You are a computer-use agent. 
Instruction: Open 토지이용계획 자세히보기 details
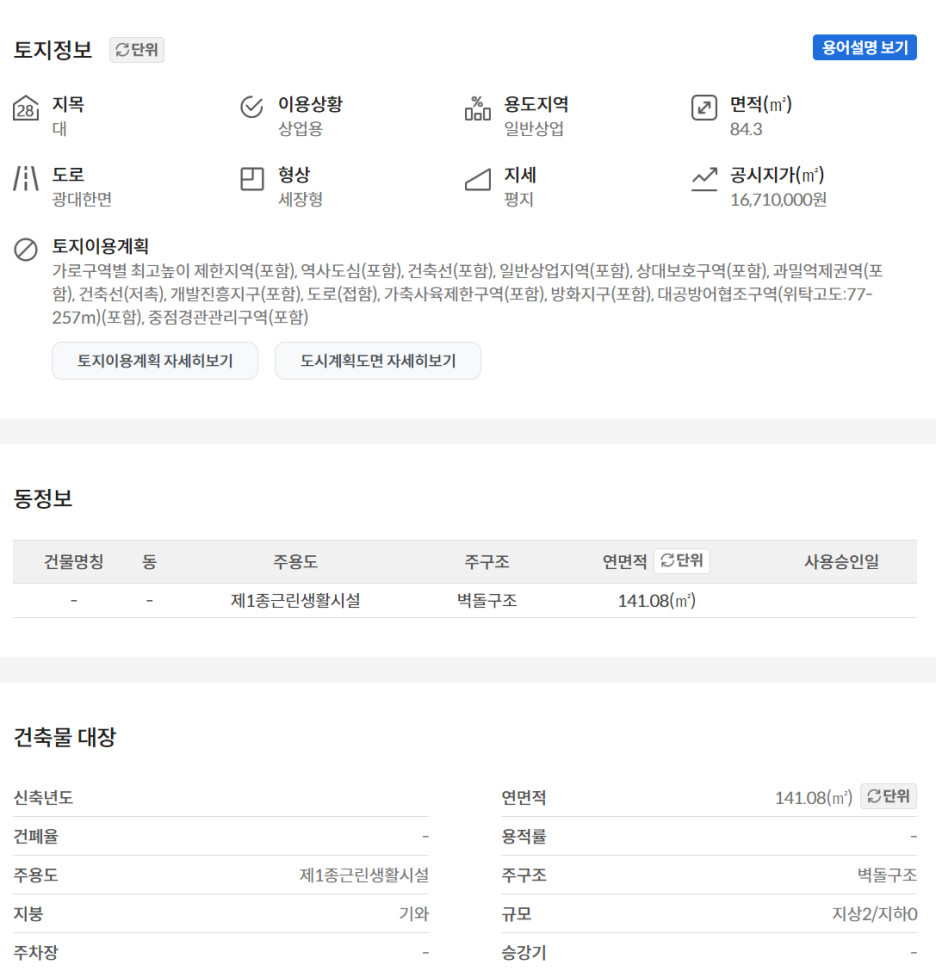click(x=155, y=360)
